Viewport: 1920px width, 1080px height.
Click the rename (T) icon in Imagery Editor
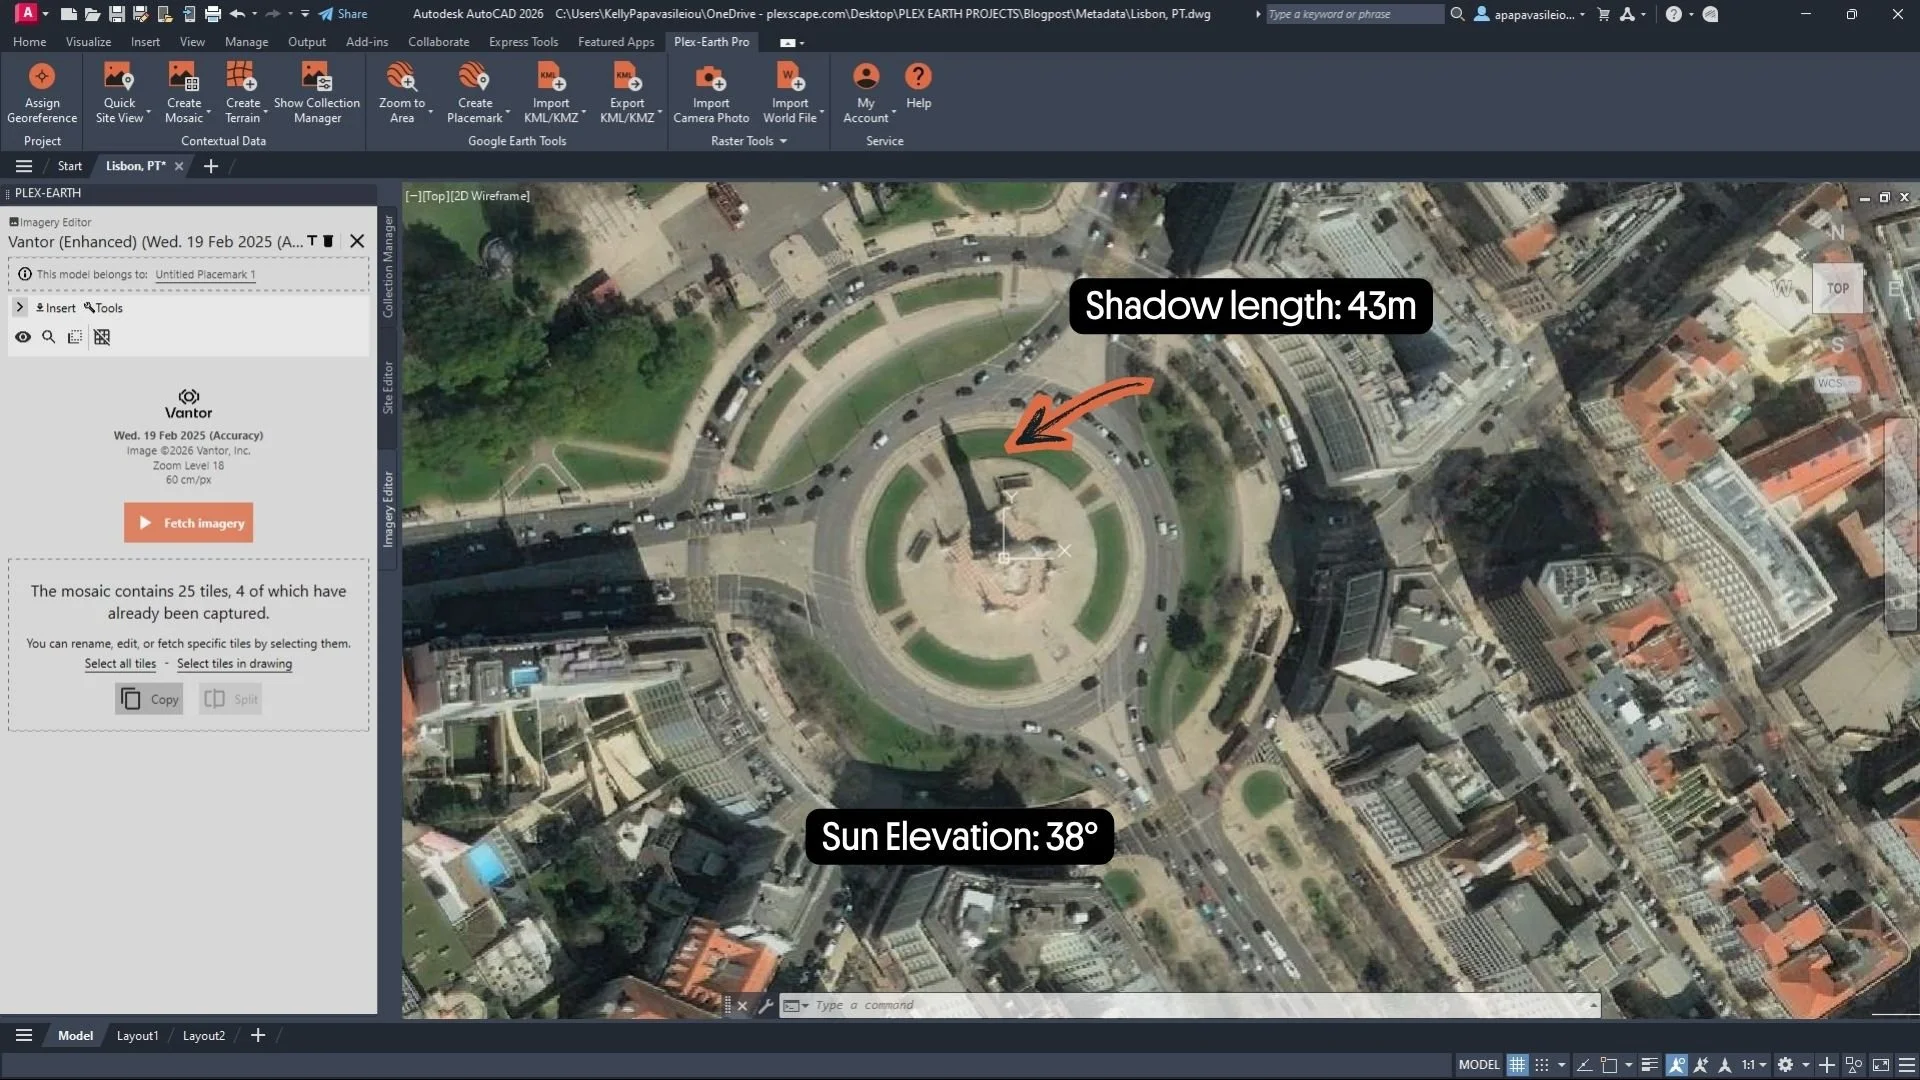click(x=312, y=241)
